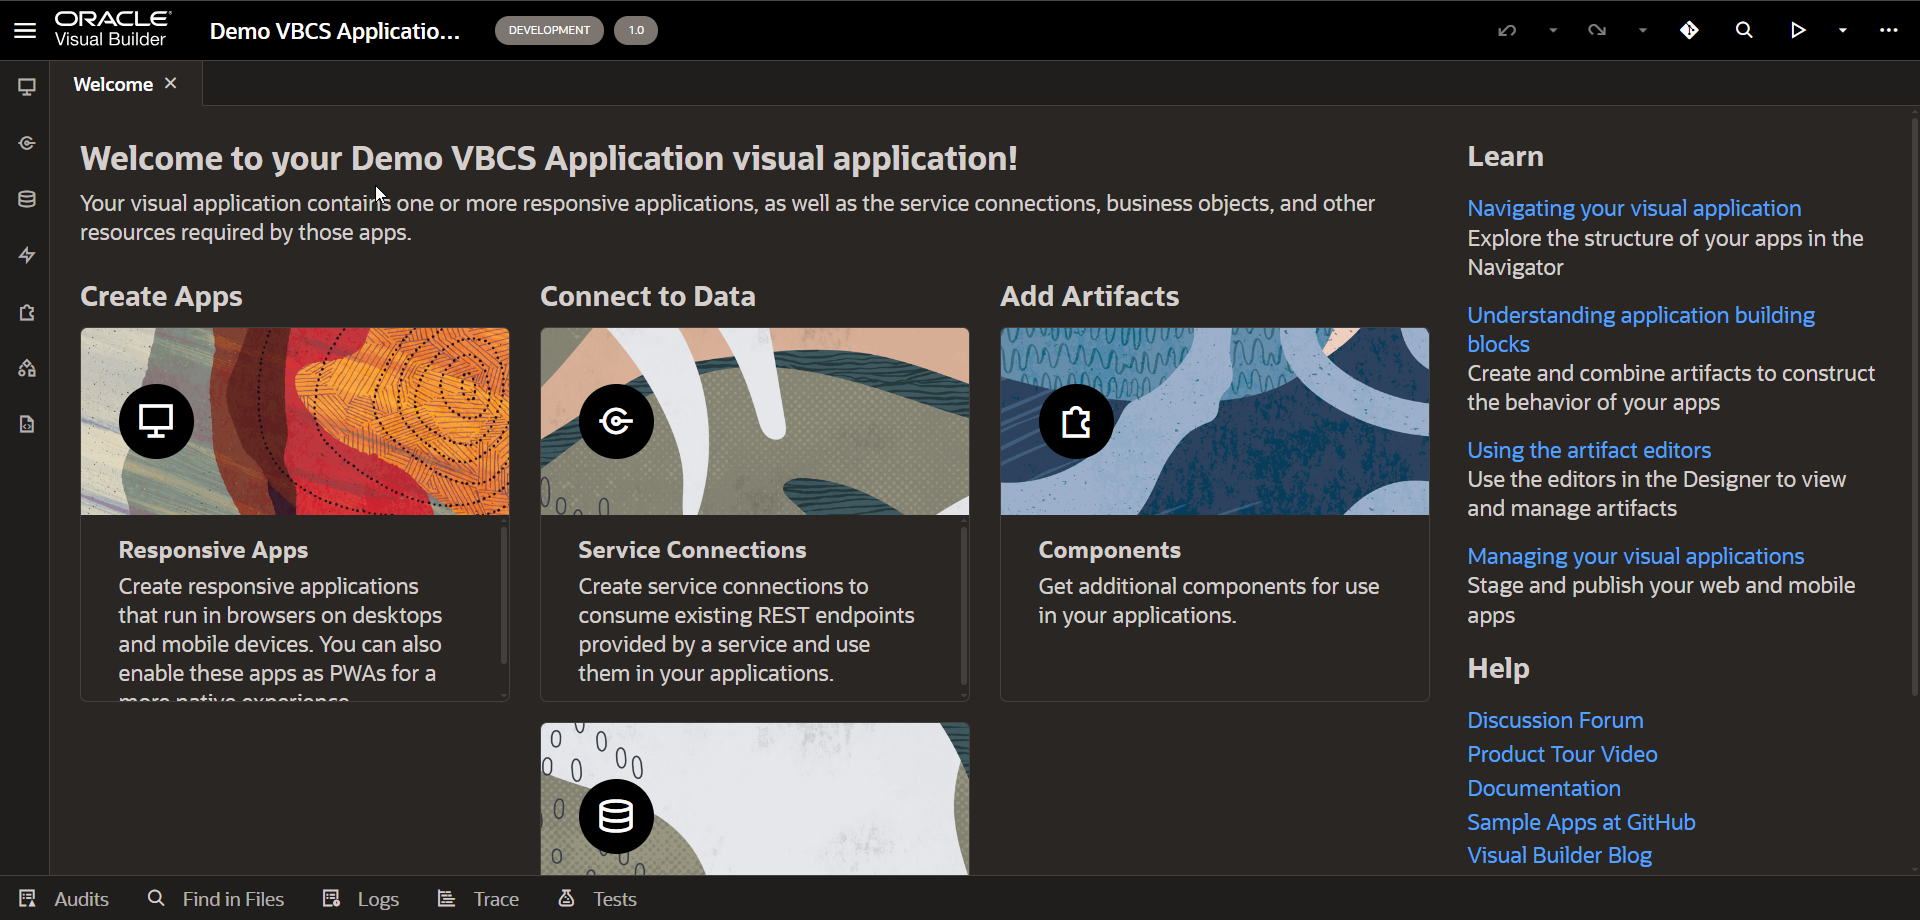Screen dimensions: 1920x920
Task: Close the Welcome tab
Action: [171, 83]
